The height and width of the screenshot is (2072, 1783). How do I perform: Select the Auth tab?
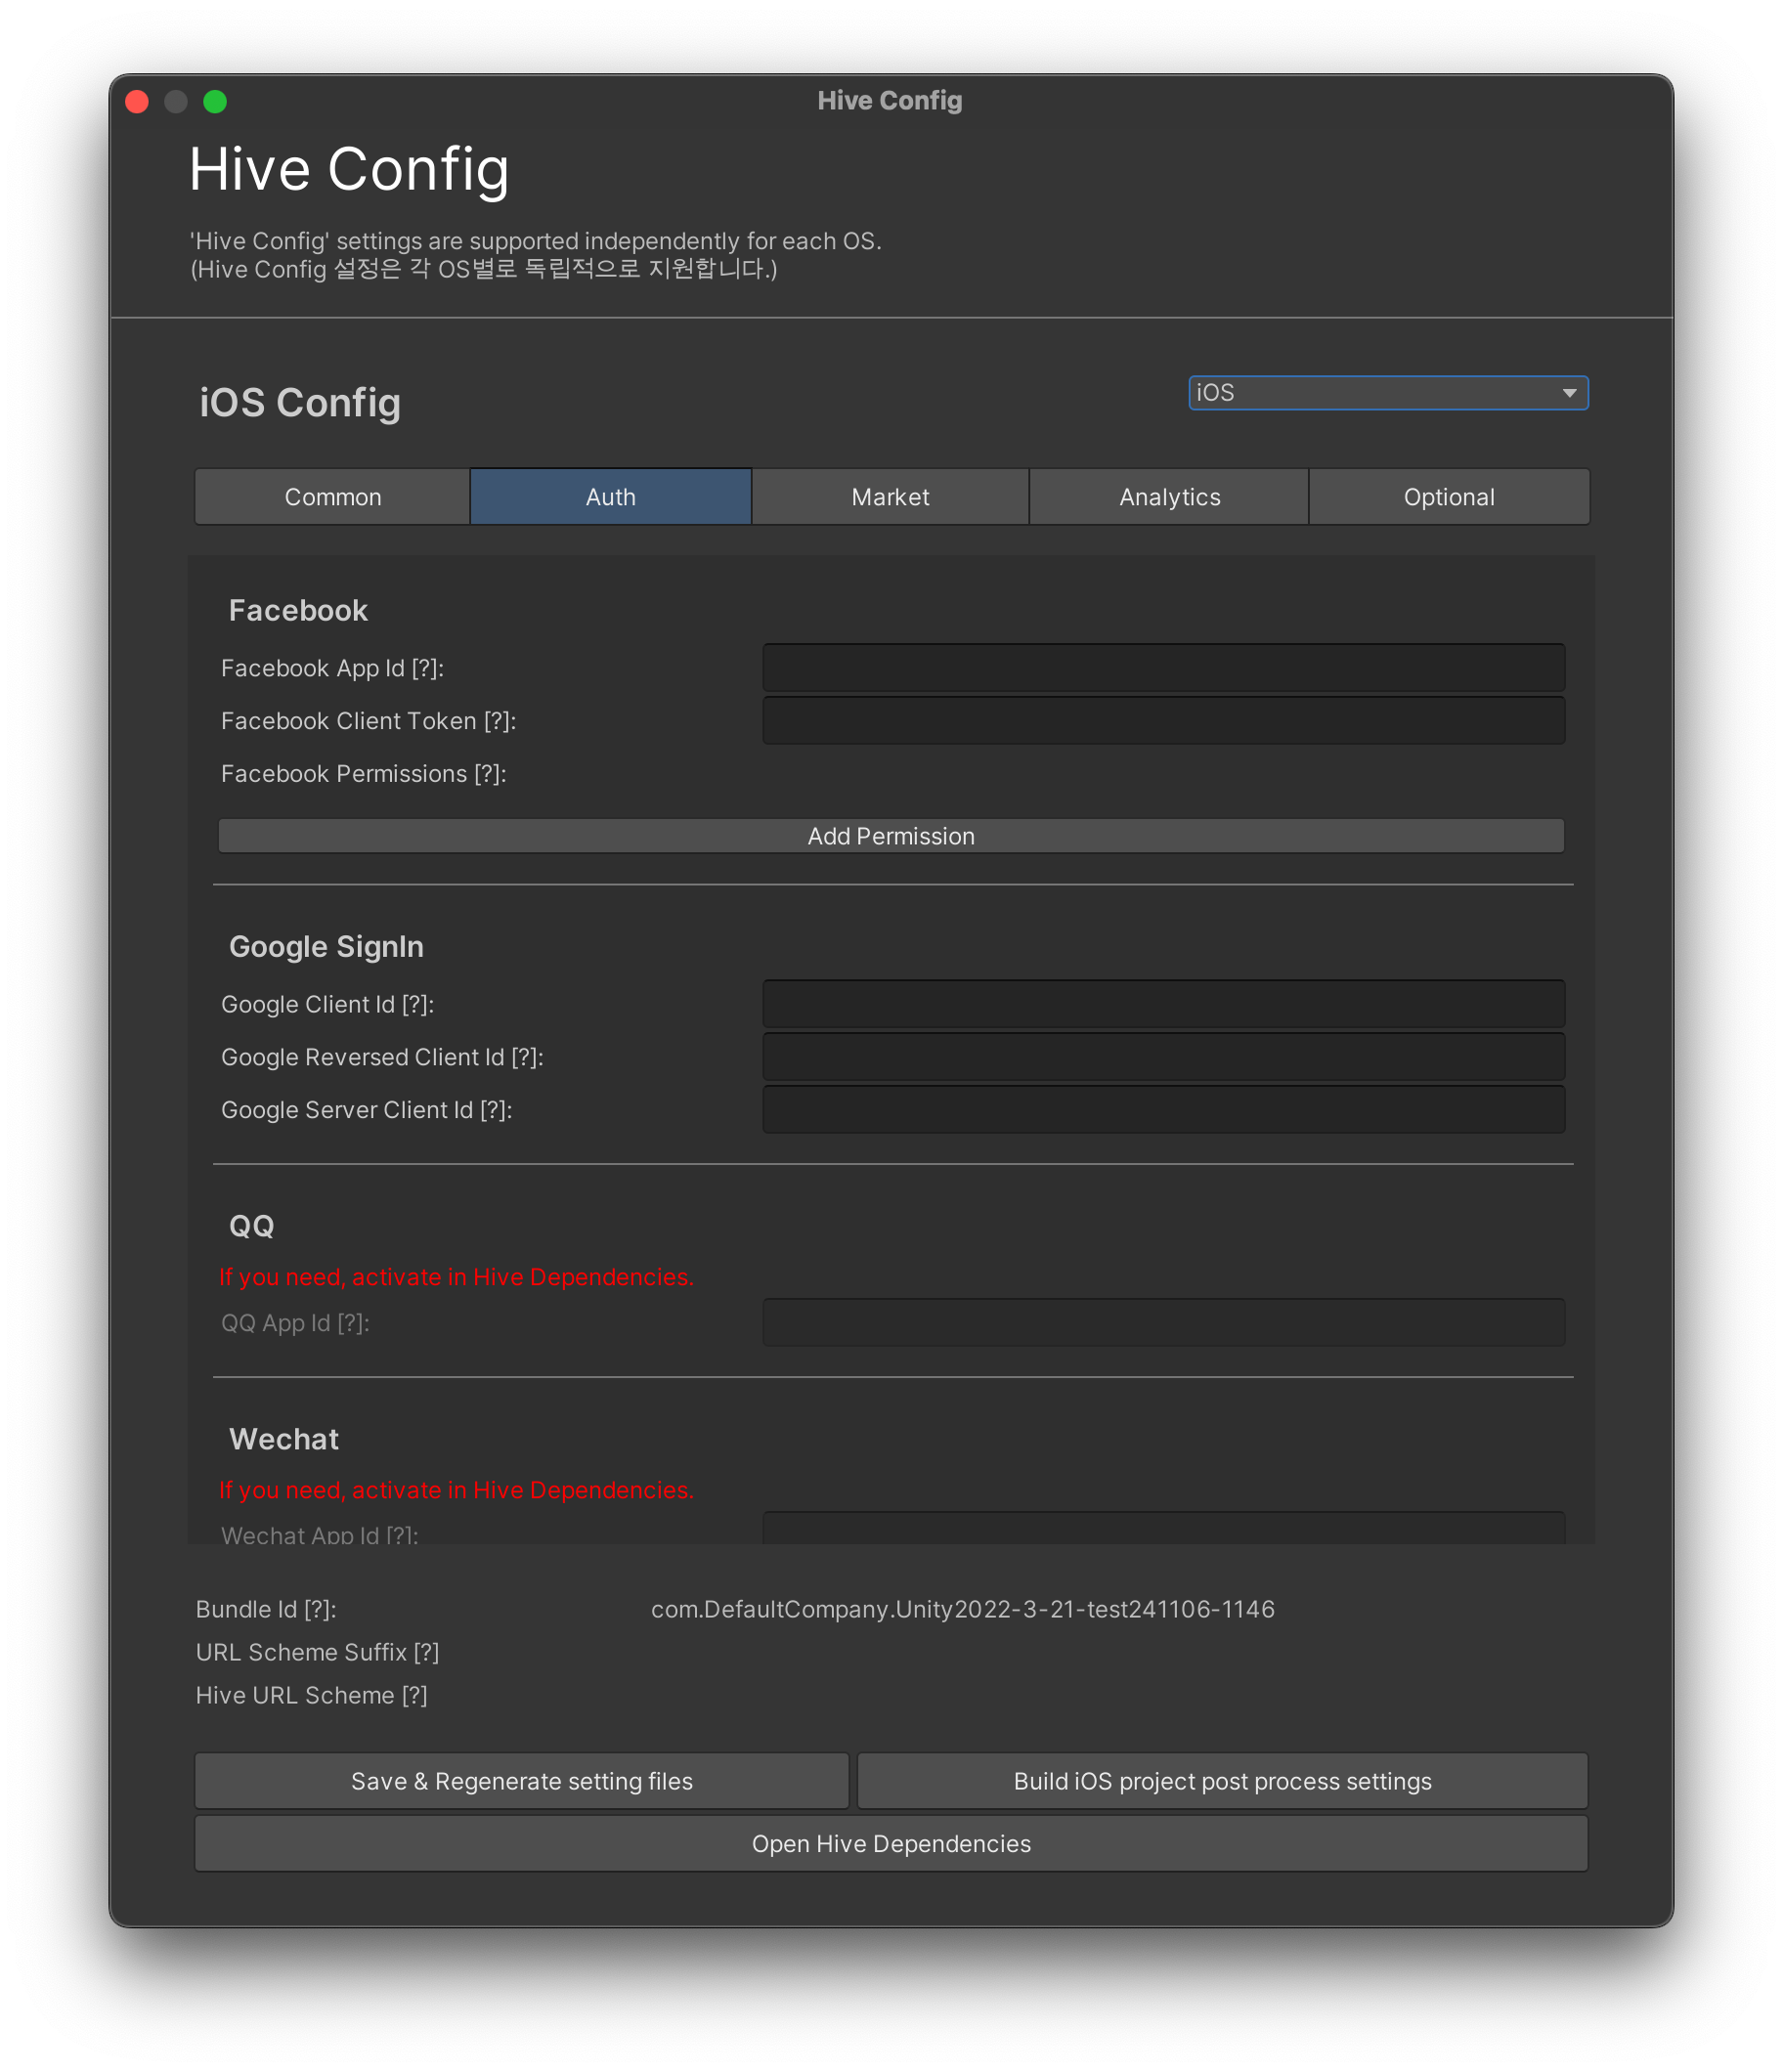pos(610,497)
